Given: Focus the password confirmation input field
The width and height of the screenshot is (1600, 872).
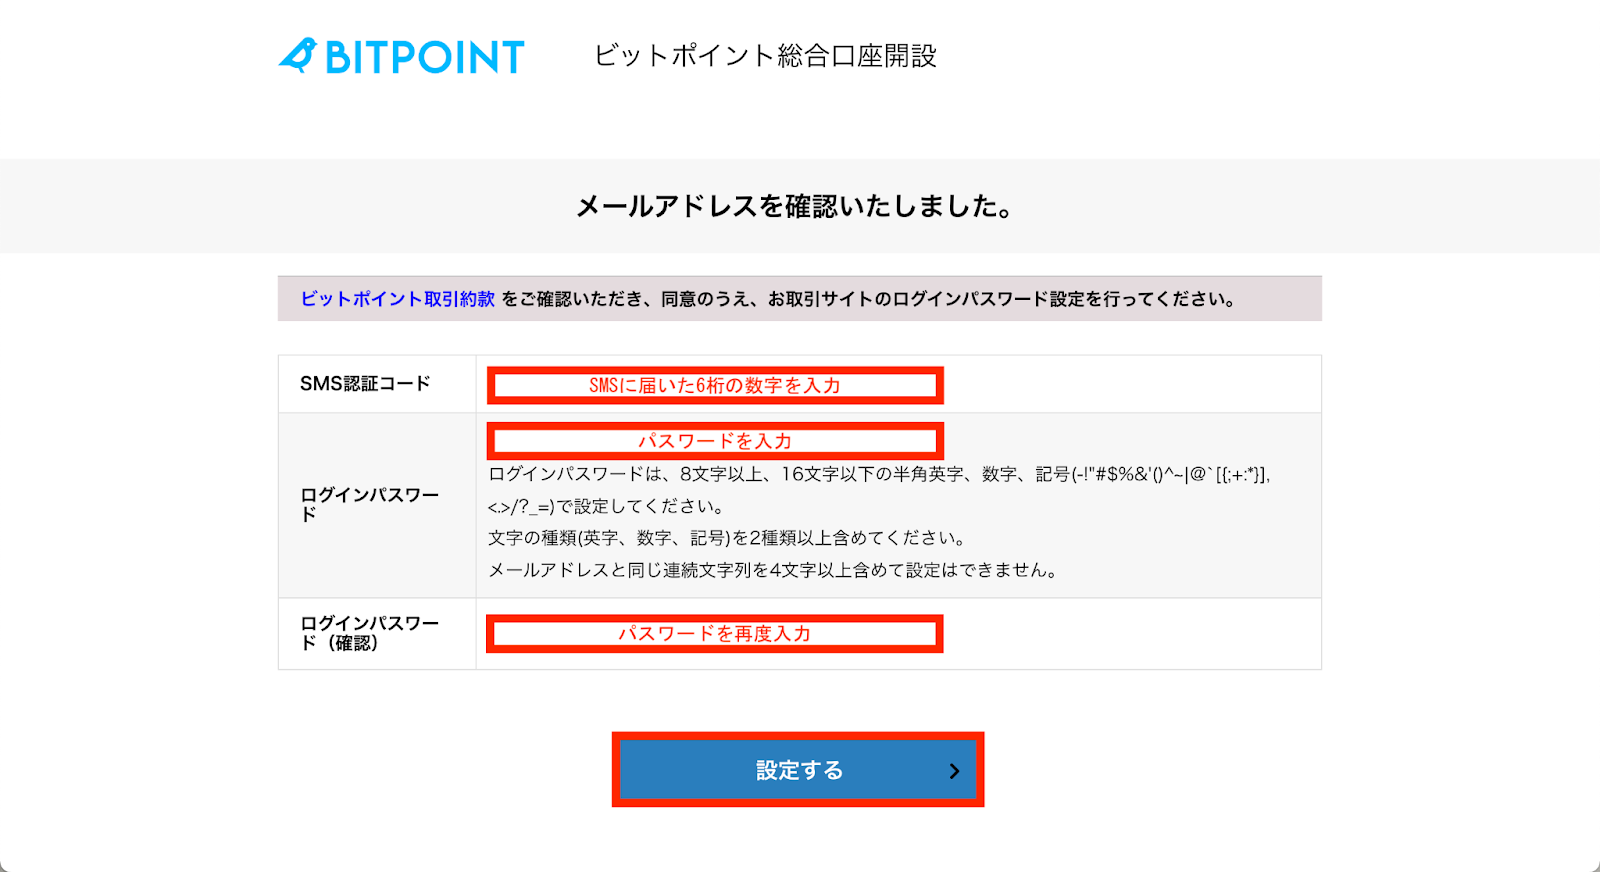Looking at the screenshot, I should point(715,633).
